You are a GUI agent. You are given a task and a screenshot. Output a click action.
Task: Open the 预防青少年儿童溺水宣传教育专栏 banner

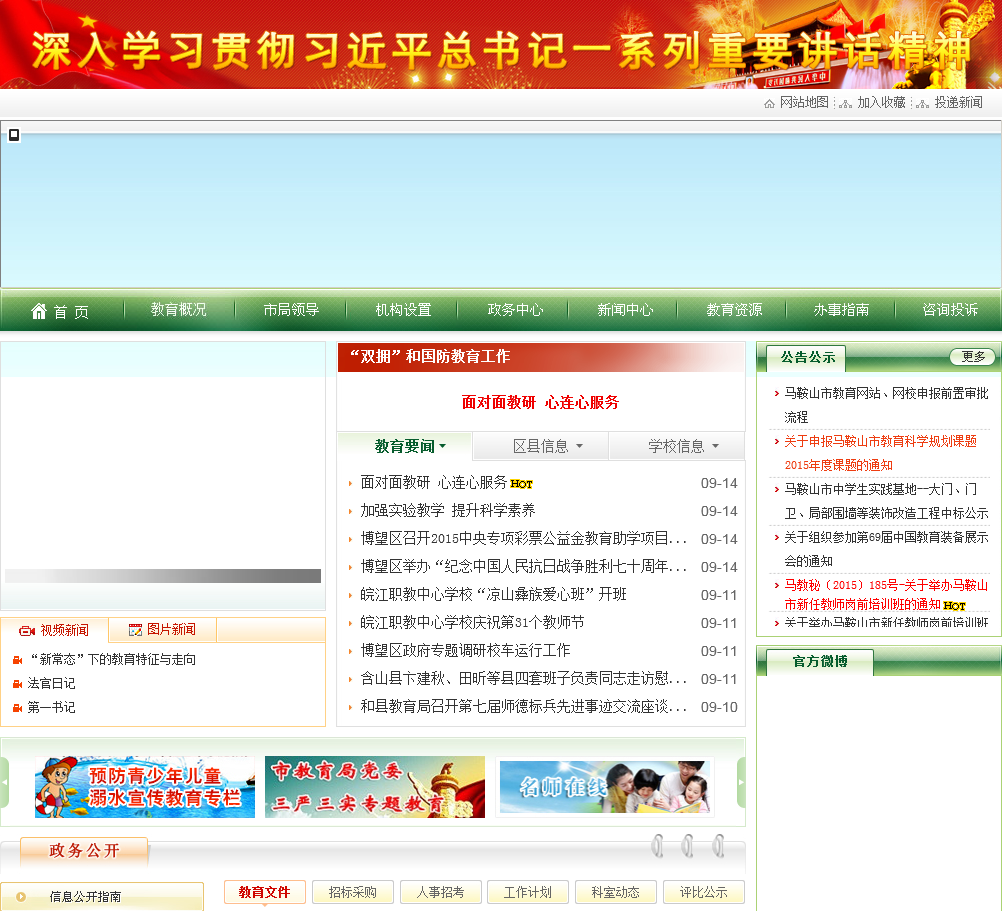pos(145,787)
